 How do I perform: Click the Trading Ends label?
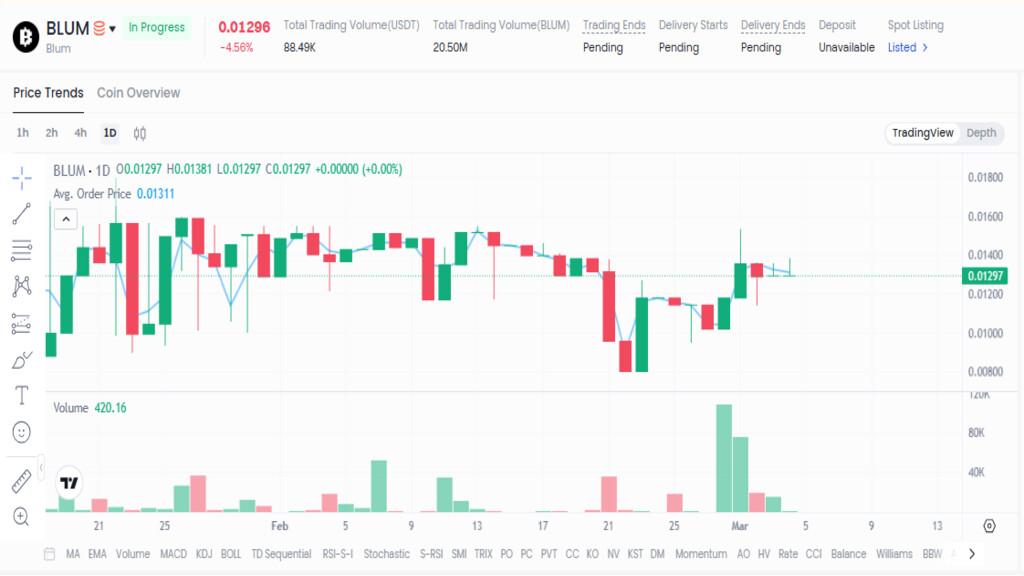[x=614, y=25]
